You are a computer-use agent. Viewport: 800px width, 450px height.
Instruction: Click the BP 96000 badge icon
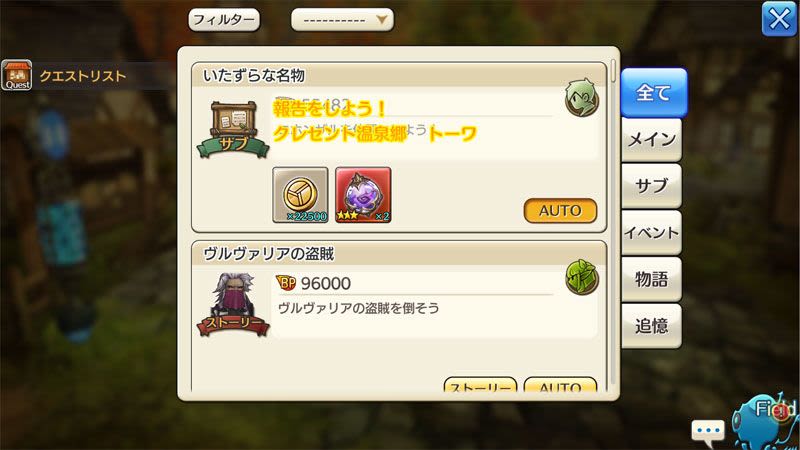pyautogui.click(x=286, y=283)
